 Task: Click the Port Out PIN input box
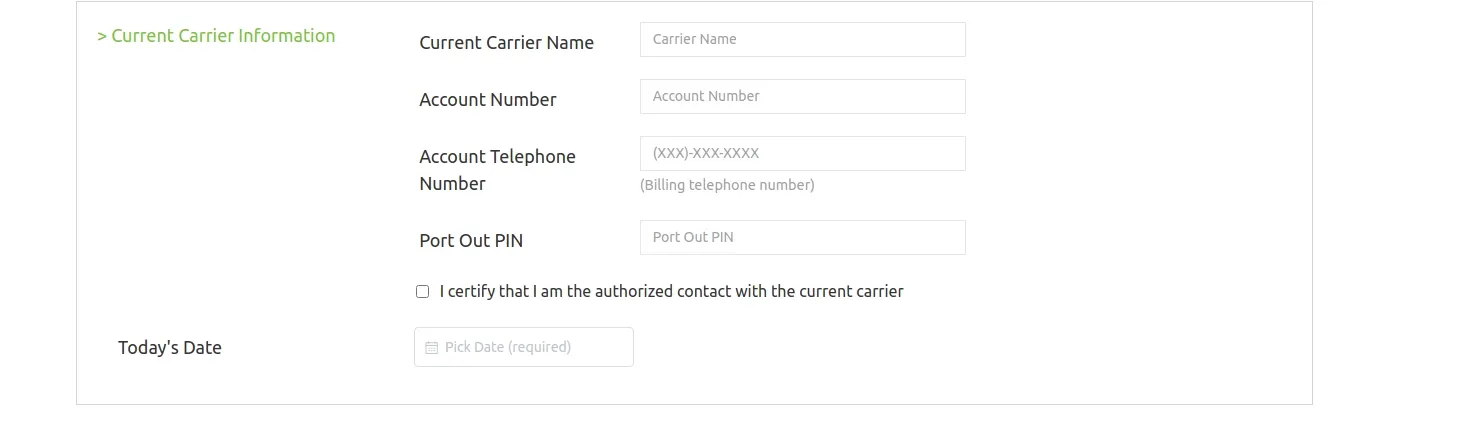tap(803, 237)
